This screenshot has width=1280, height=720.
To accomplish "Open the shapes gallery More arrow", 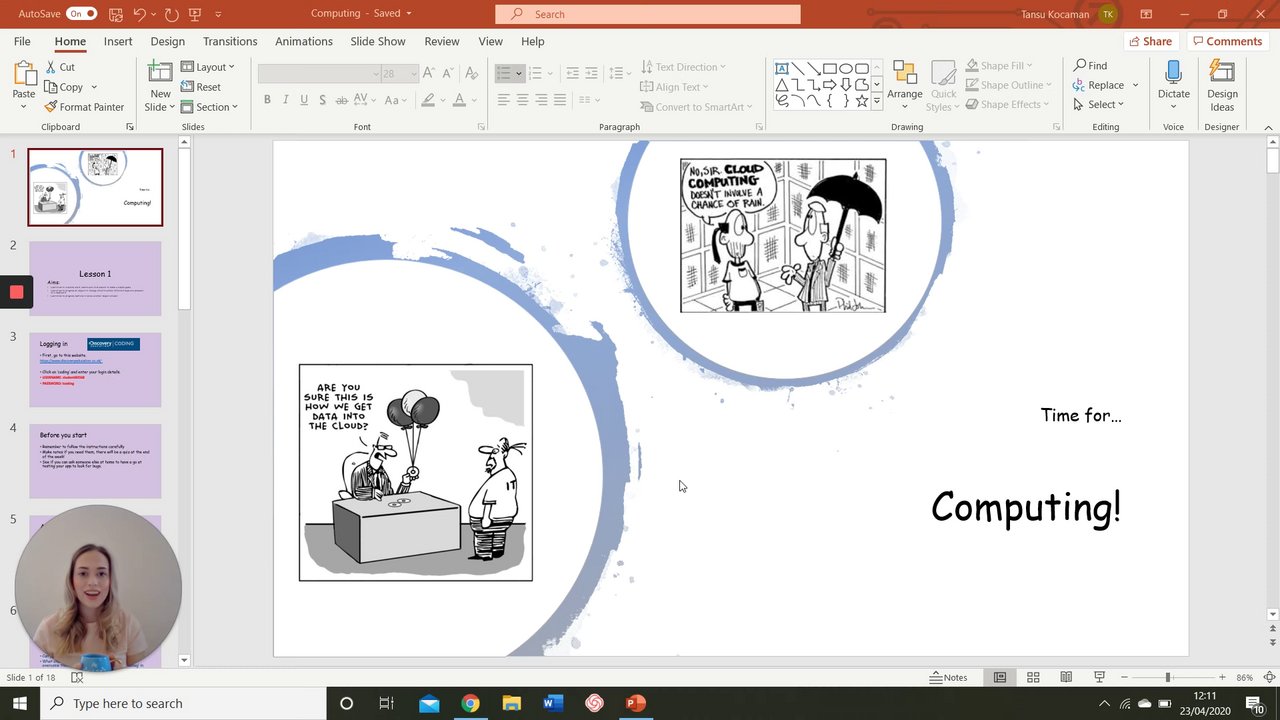I will (x=877, y=101).
